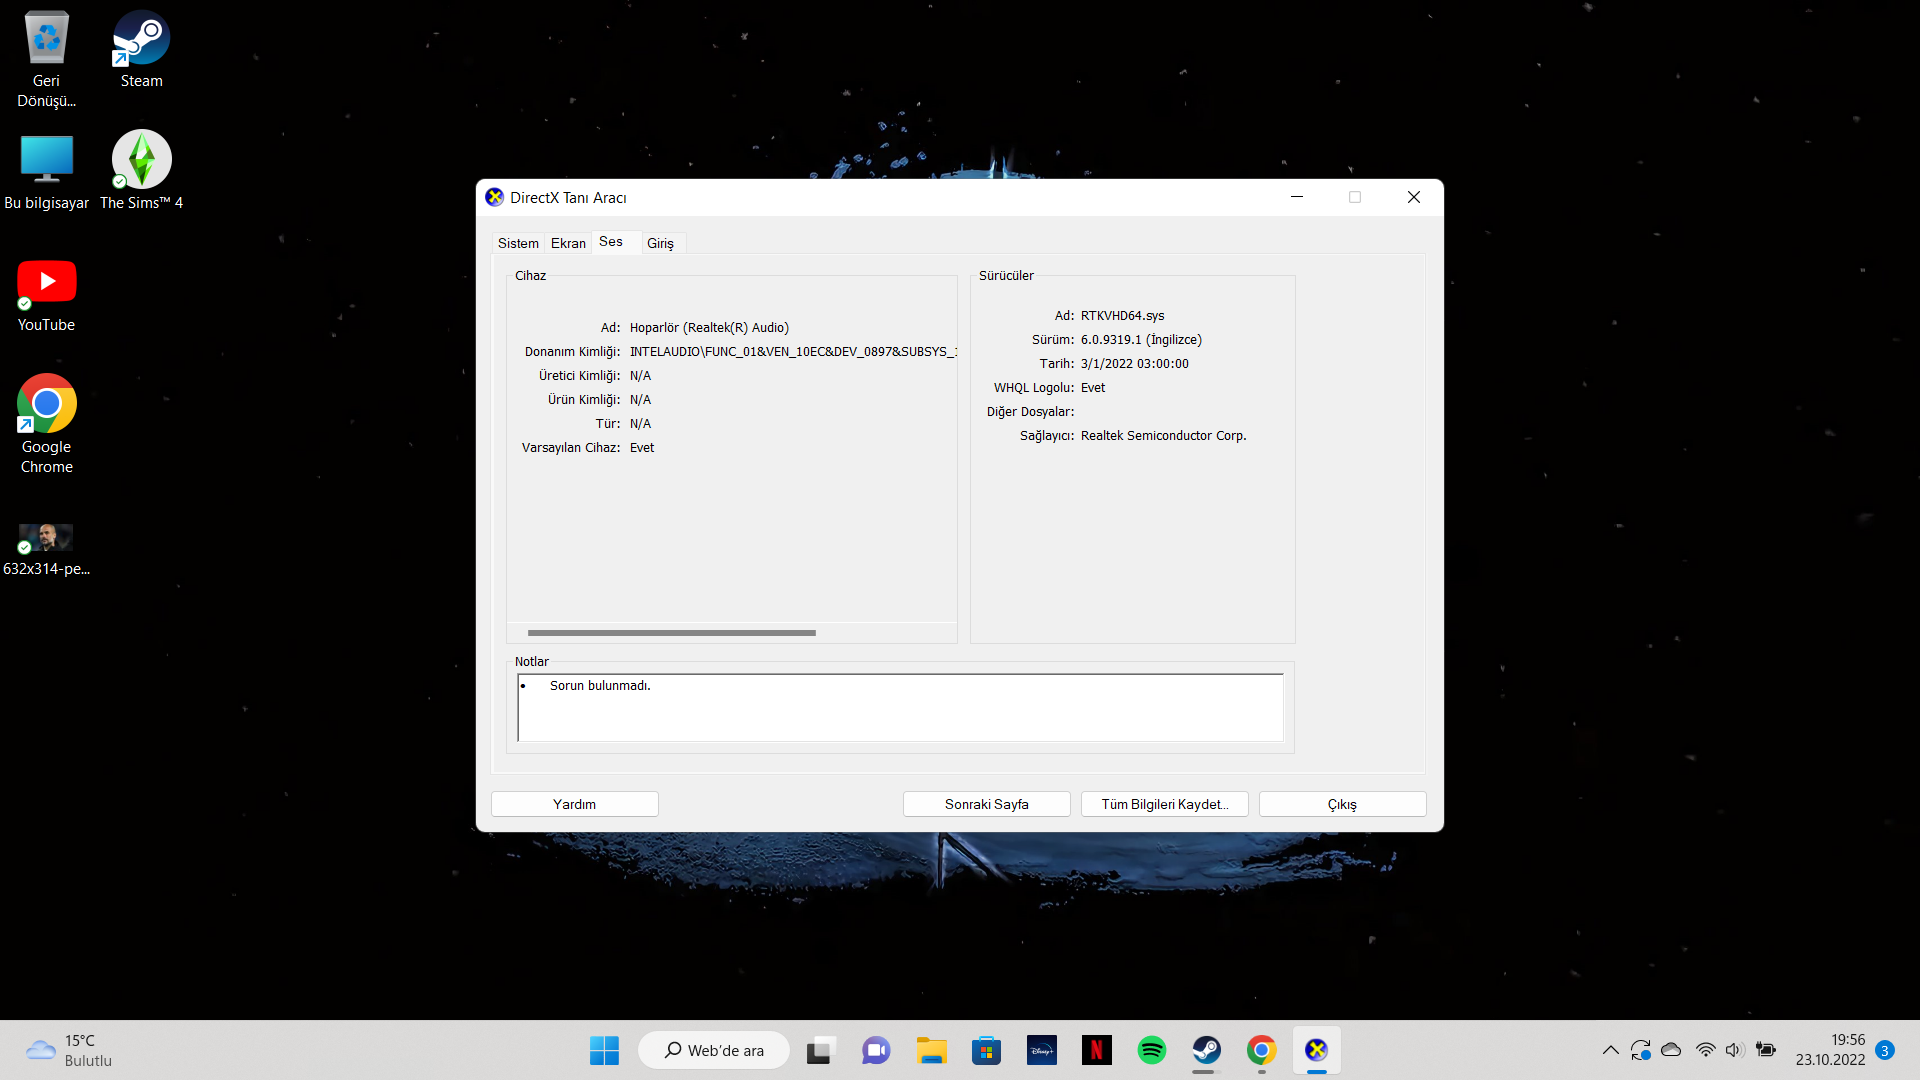Open Microsoft Store from the taskbar
1920x1080 pixels.
[986, 1050]
